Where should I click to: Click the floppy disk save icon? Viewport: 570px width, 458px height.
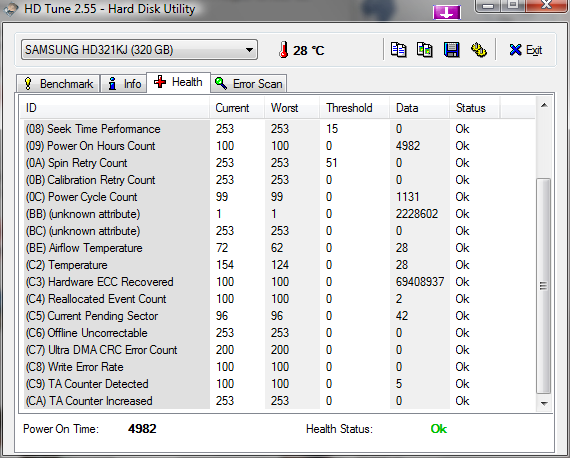451,50
